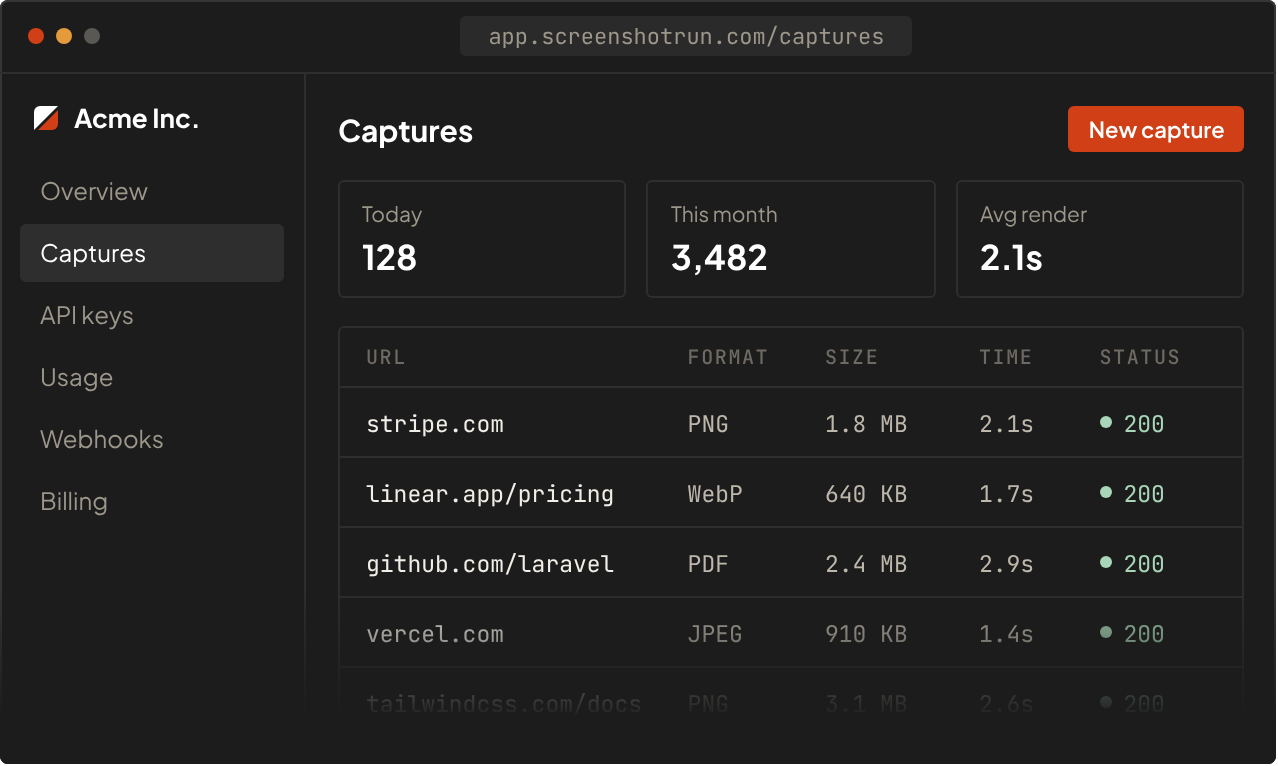Sort by the TIME column header

[1006, 357]
